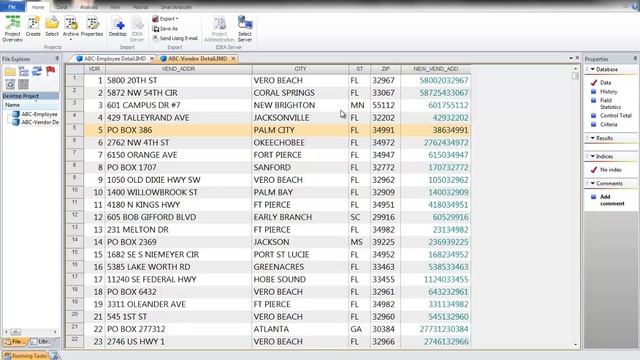The image size is (640, 360).
Task: Close the ABC-Vendor Detail.IMD tab
Action: 233,59
